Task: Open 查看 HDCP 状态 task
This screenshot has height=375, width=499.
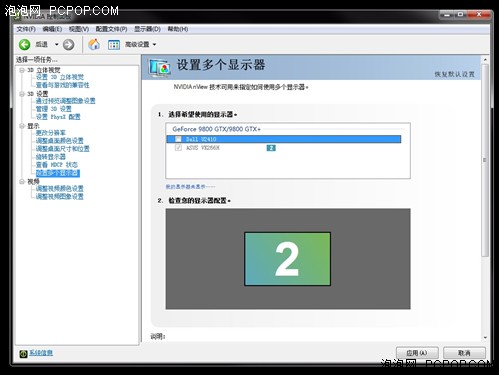Action: coord(57,165)
